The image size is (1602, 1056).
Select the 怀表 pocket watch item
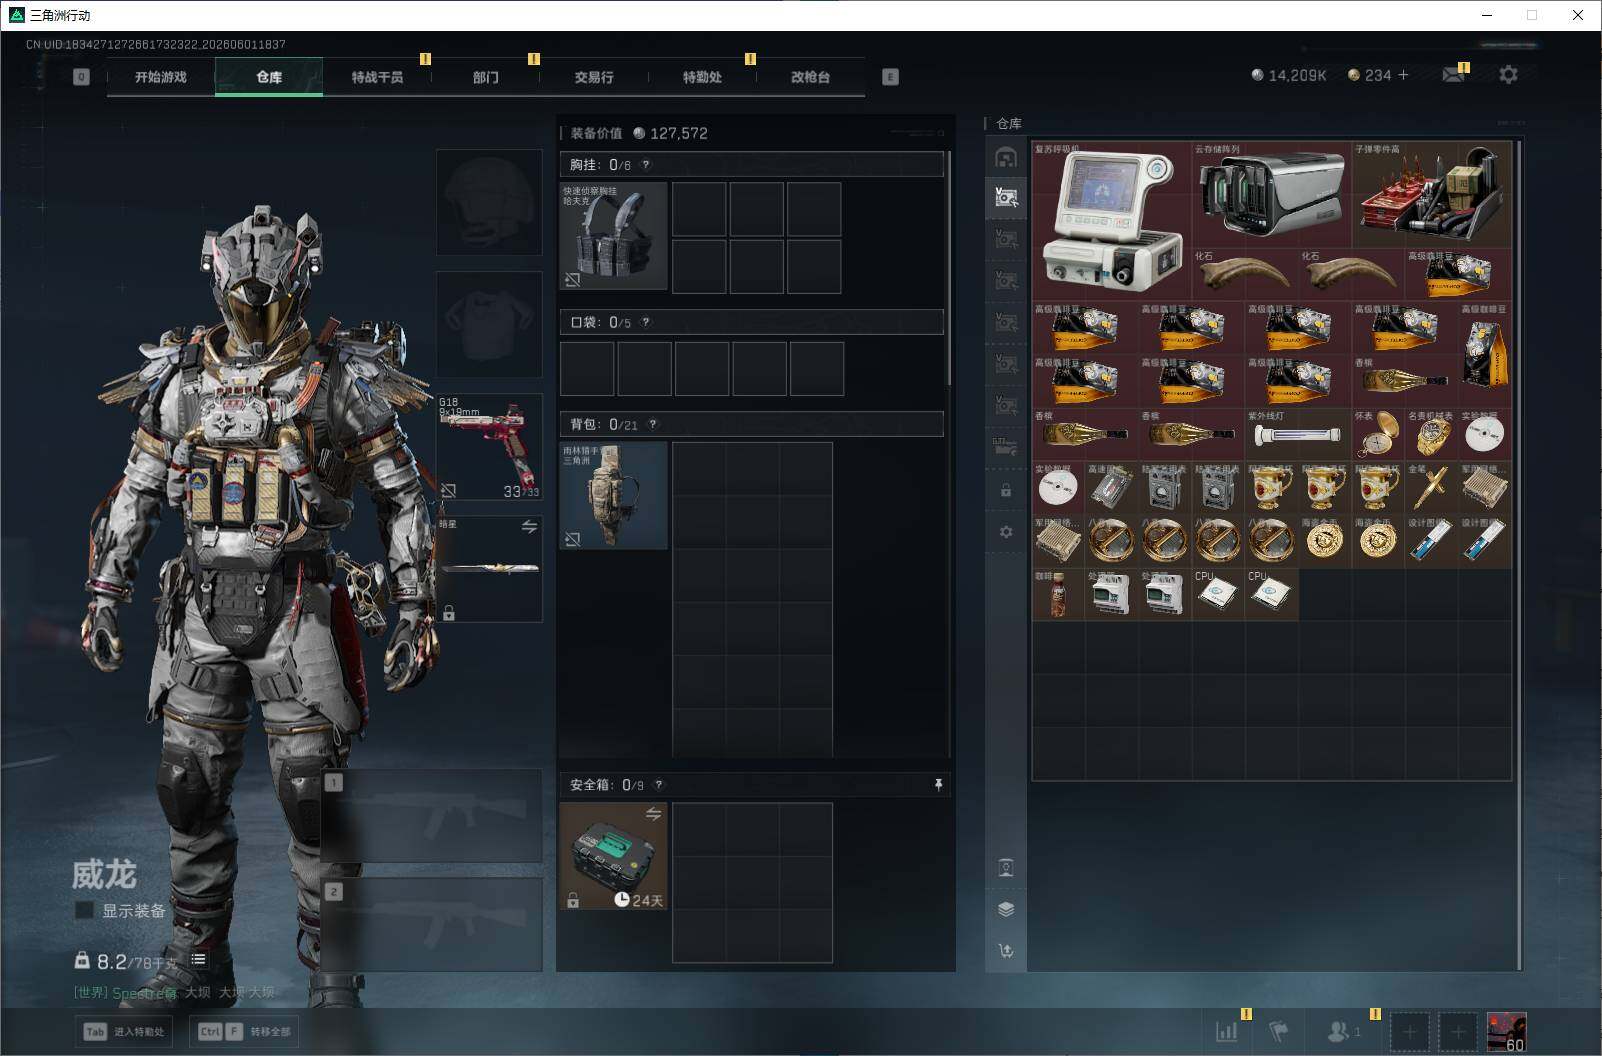(x=1377, y=434)
